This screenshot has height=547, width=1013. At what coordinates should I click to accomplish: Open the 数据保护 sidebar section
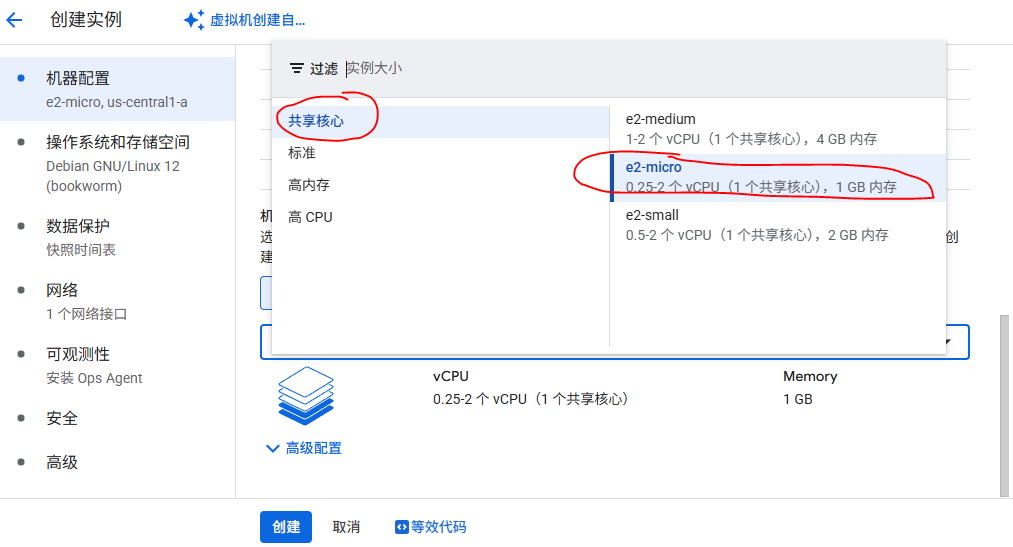click(x=118, y=237)
